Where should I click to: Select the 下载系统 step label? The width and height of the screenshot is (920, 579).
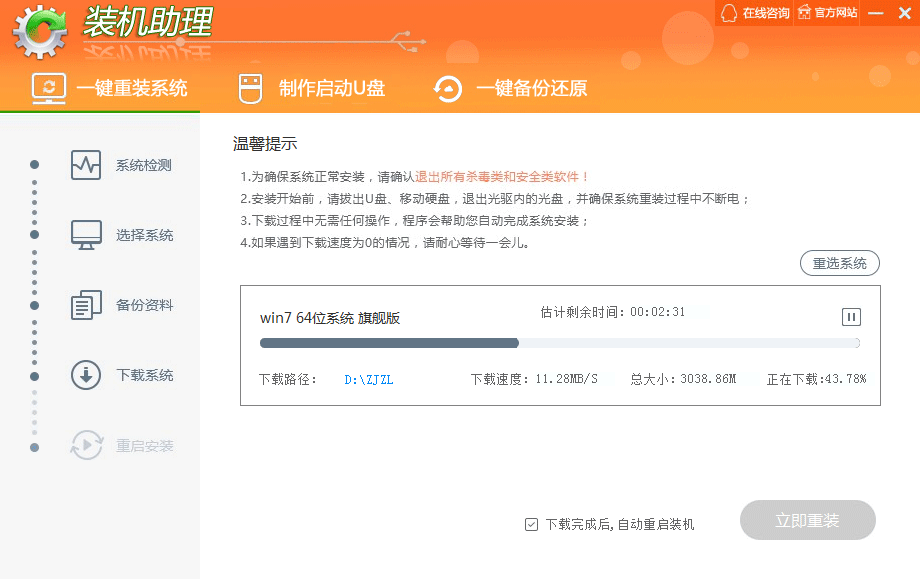click(x=144, y=375)
